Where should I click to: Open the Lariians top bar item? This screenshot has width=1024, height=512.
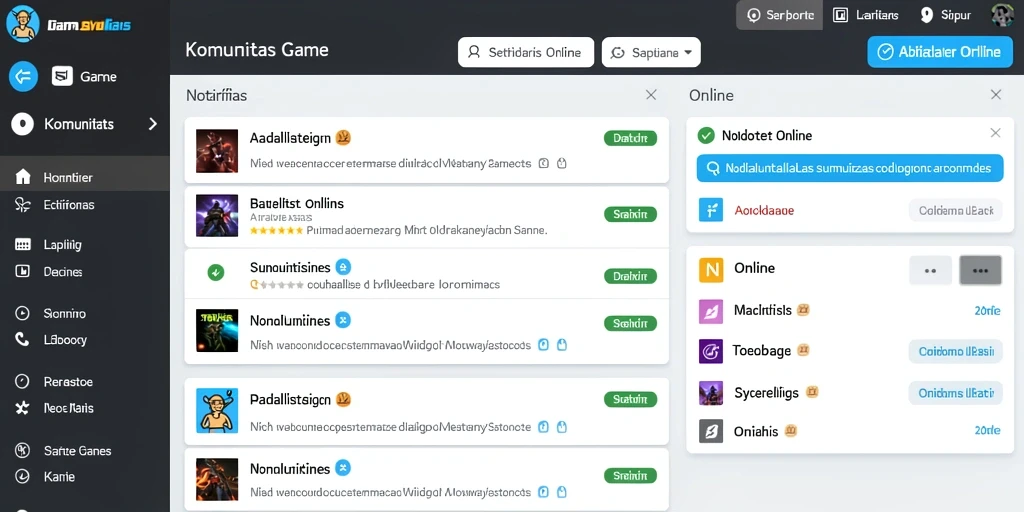[866, 15]
